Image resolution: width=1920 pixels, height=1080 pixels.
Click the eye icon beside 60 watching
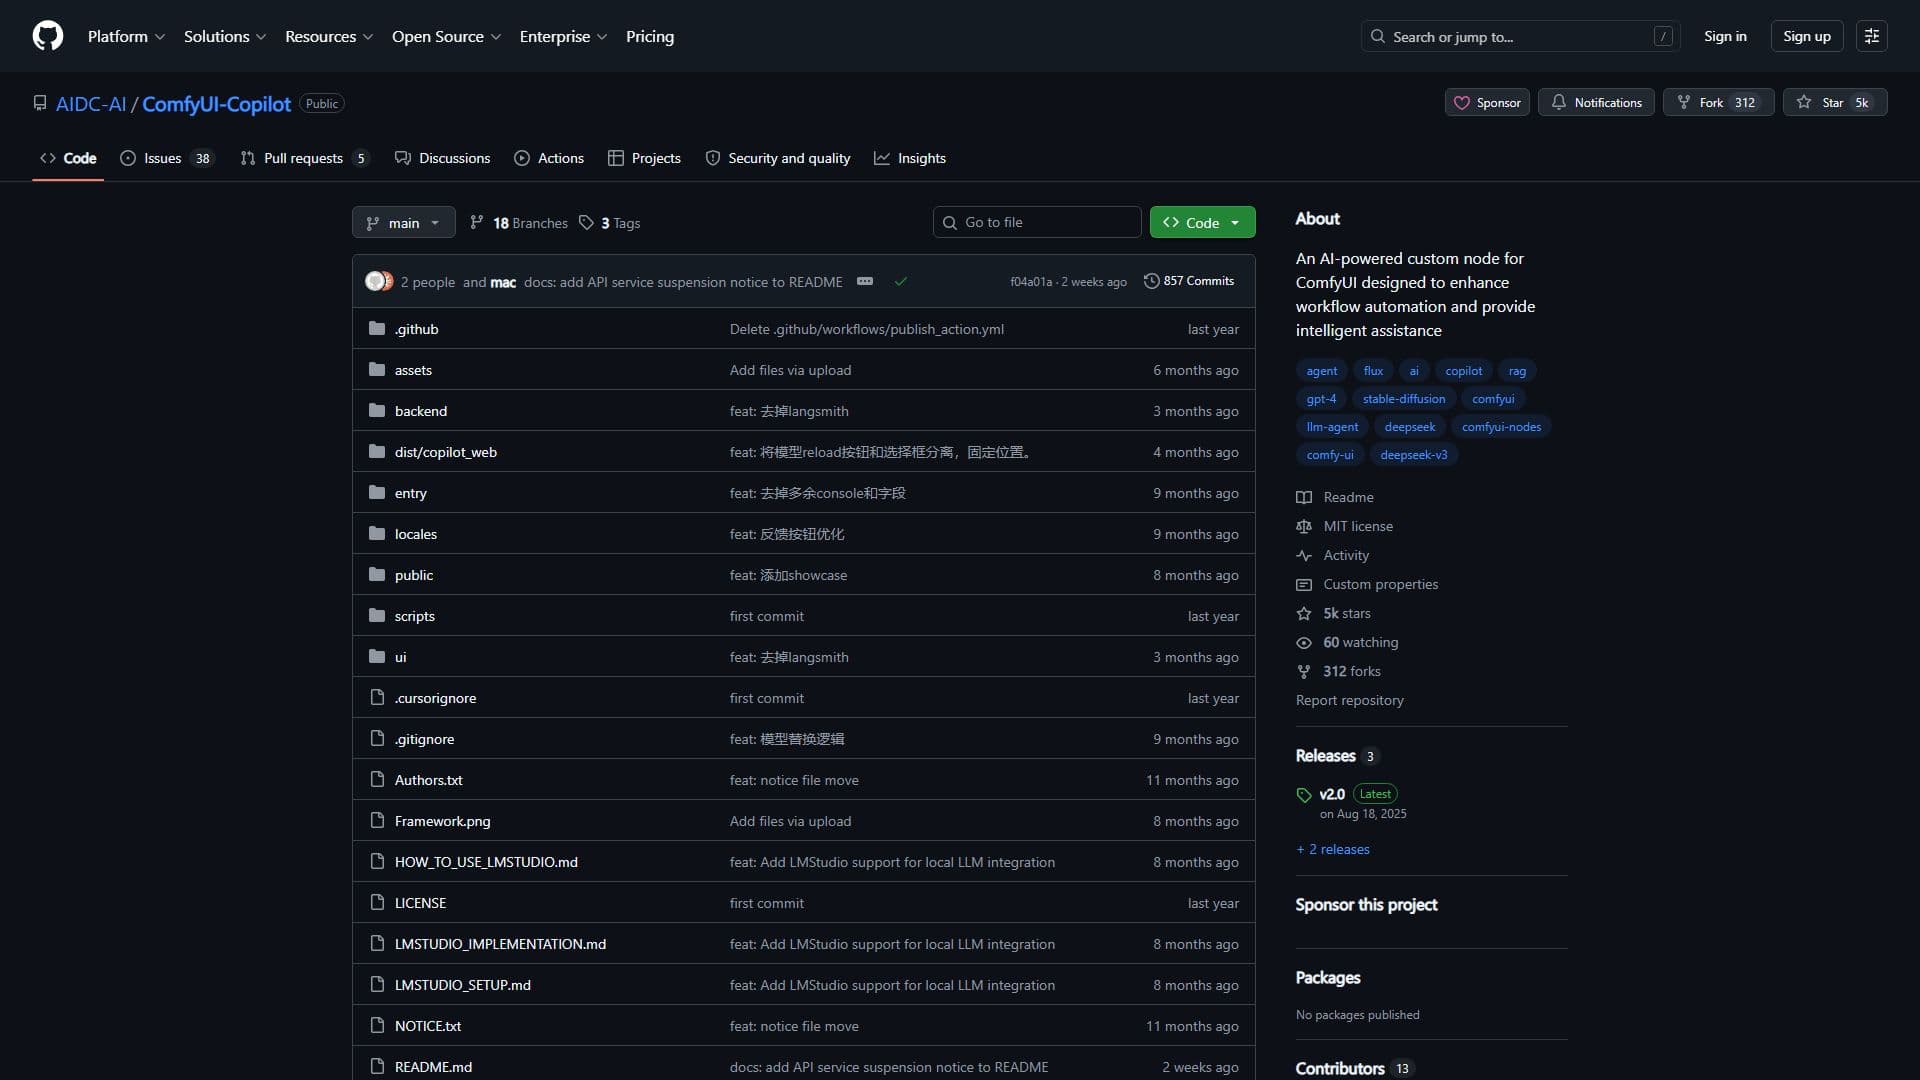click(x=1304, y=642)
